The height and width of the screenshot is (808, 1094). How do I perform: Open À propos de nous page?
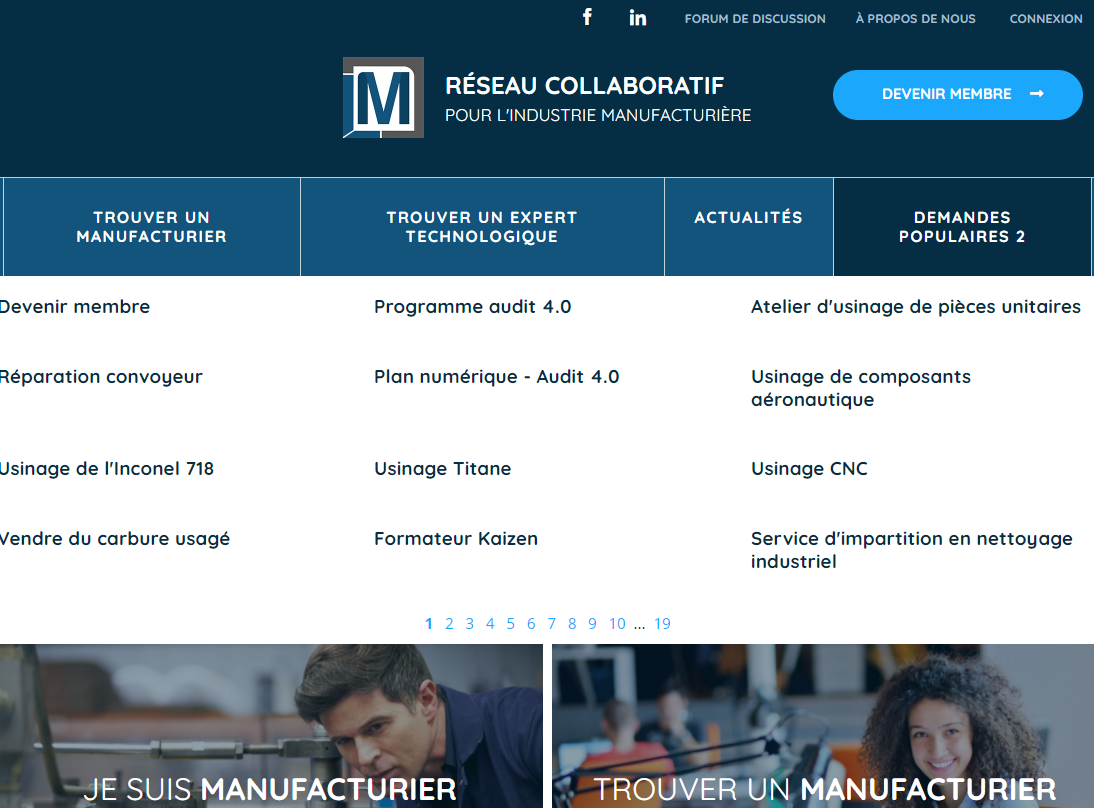915,19
